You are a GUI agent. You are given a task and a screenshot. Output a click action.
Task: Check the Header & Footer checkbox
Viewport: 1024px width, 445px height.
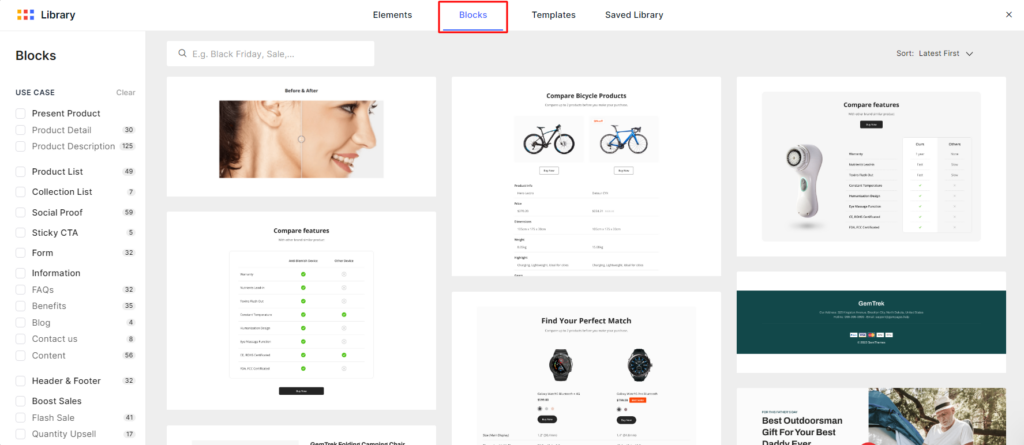click(20, 381)
